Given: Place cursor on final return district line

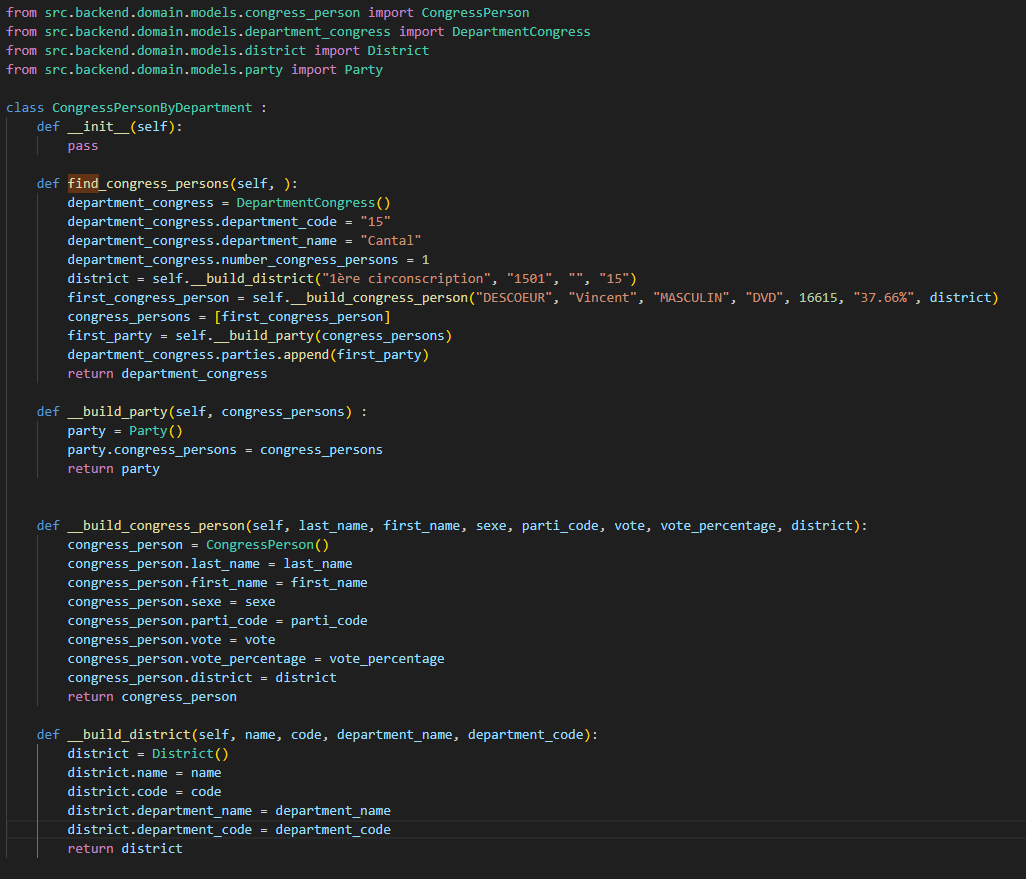Looking at the screenshot, I should click(125, 849).
